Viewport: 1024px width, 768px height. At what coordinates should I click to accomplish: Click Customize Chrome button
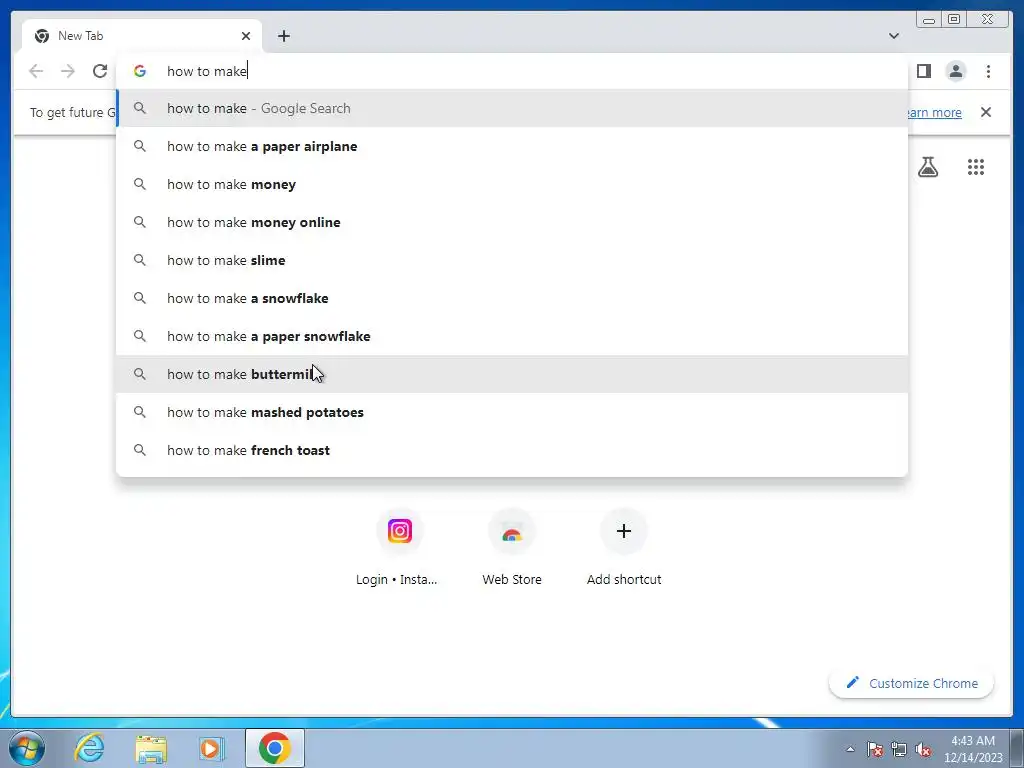(x=912, y=683)
